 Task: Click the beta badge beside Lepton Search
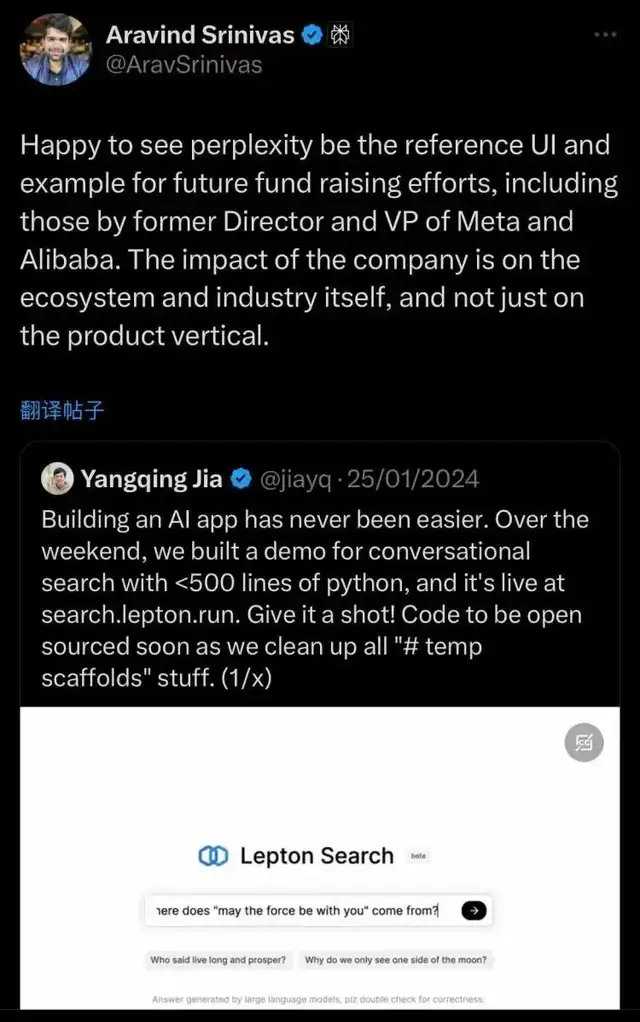coord(419,857)
